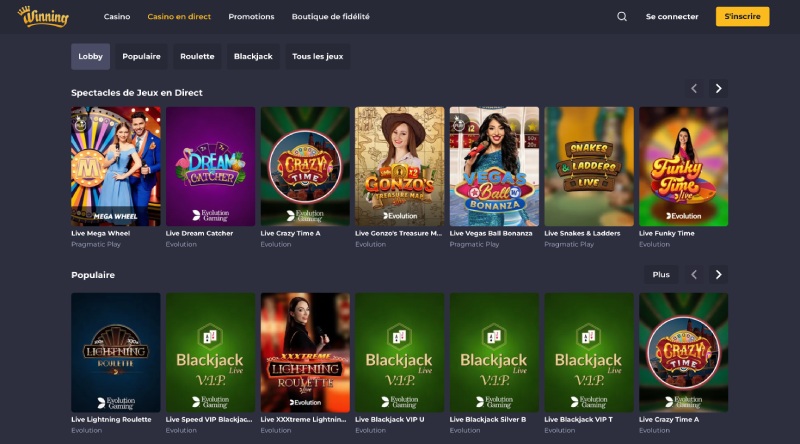The image size is (800, 444).
Task: Switch to the Populaire category tab
Action: tap(141, 57)
